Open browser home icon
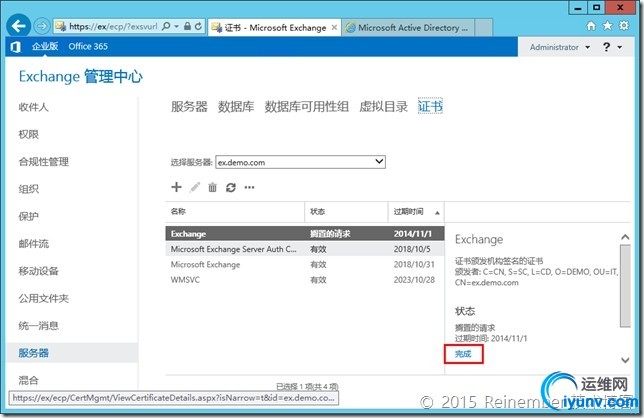The image size is (644, 418). pos(591,26)
